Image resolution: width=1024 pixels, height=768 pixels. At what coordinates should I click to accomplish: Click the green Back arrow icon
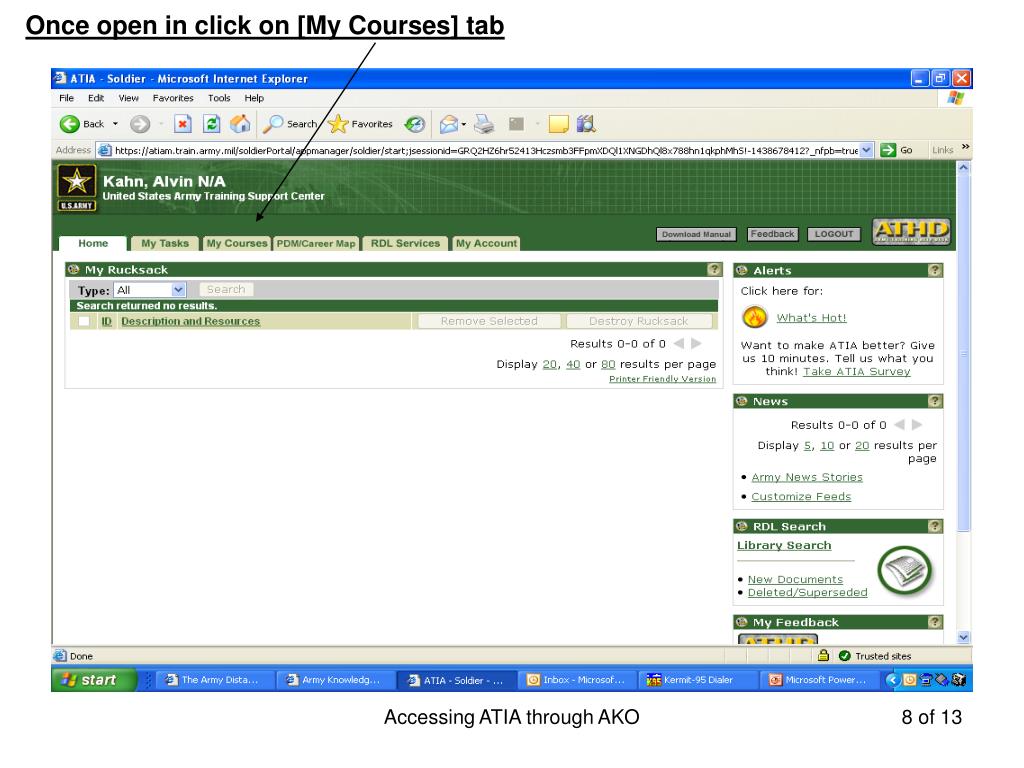coord(69,124)
